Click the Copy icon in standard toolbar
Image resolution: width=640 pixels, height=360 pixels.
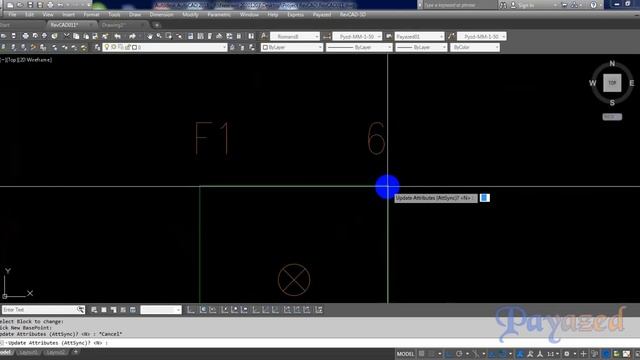point(76,36)
